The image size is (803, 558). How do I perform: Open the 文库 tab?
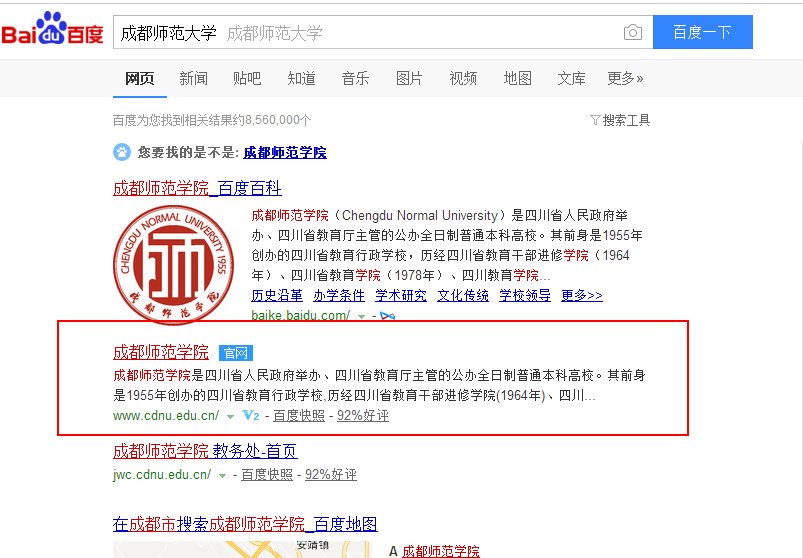click(572, 78)
